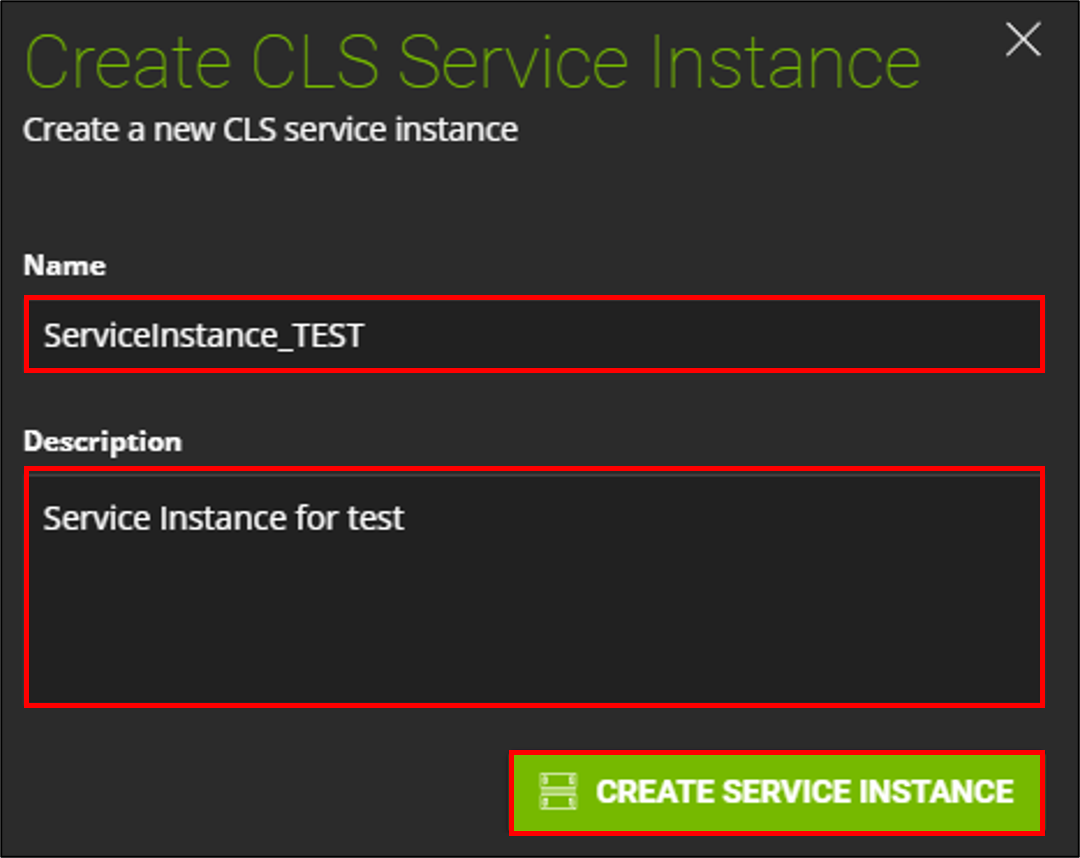Click the empty right side of Name field

703,335
